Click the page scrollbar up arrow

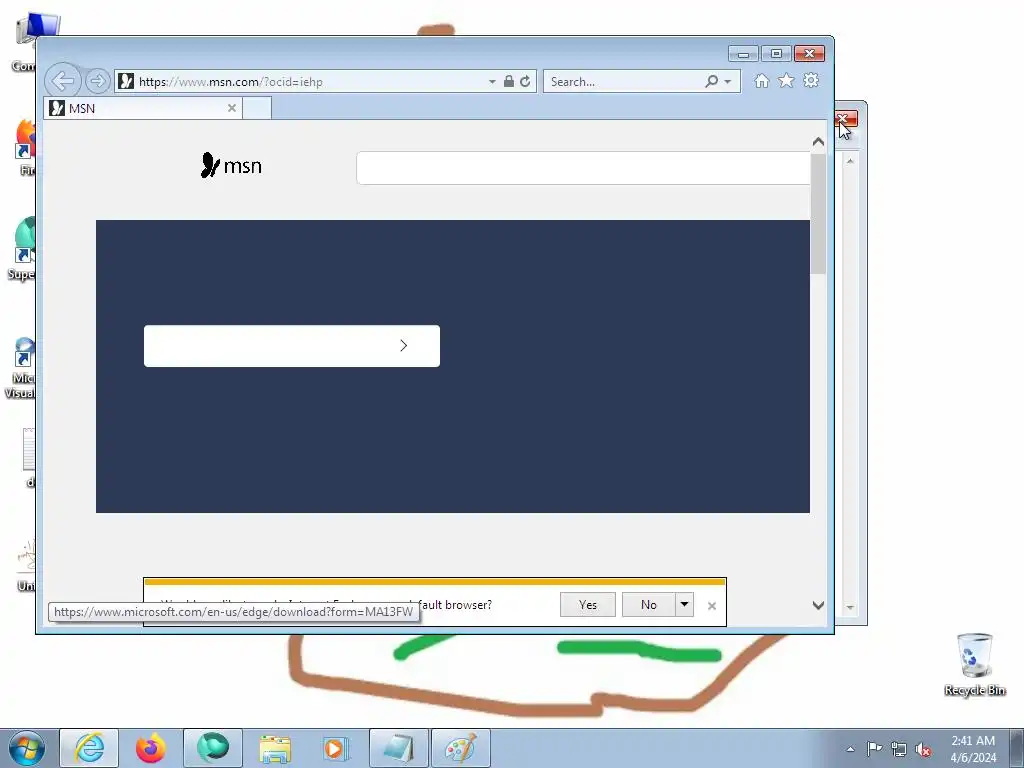click(x=818, y=142)
